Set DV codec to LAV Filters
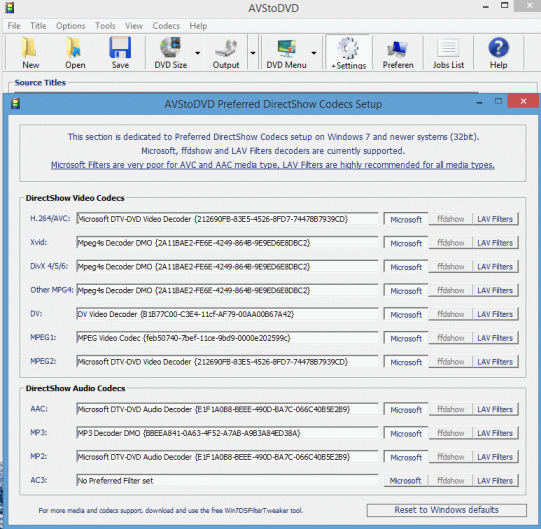The image size is (541, 529). tap(495, 314)
